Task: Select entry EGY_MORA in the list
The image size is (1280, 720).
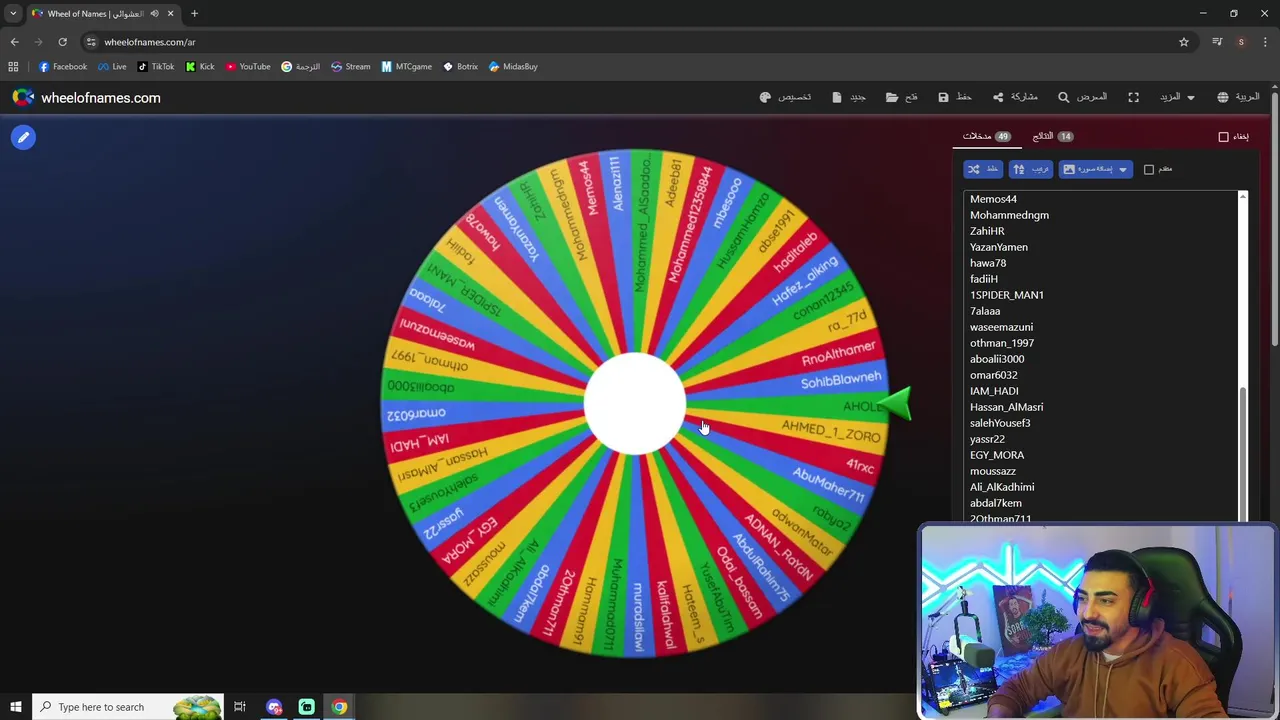Action: [997, 455]
